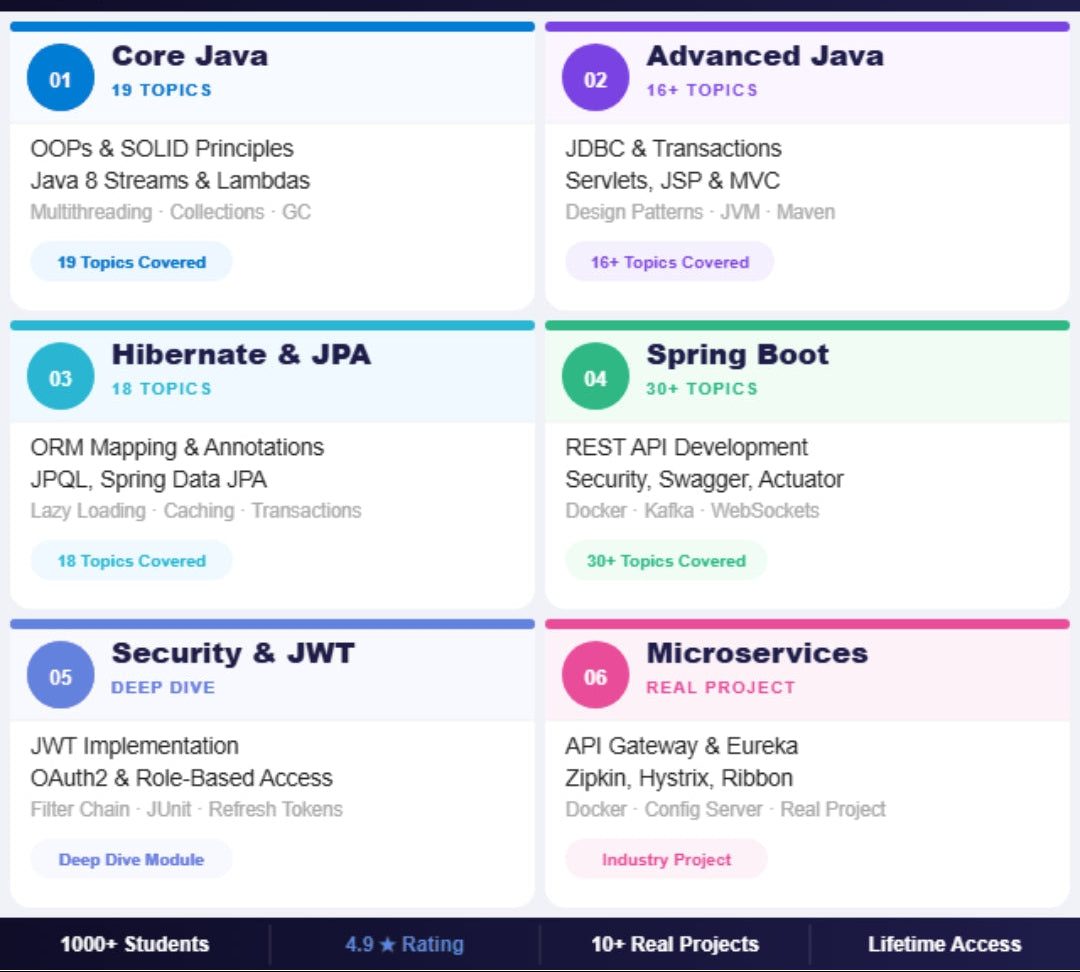Select the REST API Development line
The image size is (1080, 972).
(x=687, y=448)
